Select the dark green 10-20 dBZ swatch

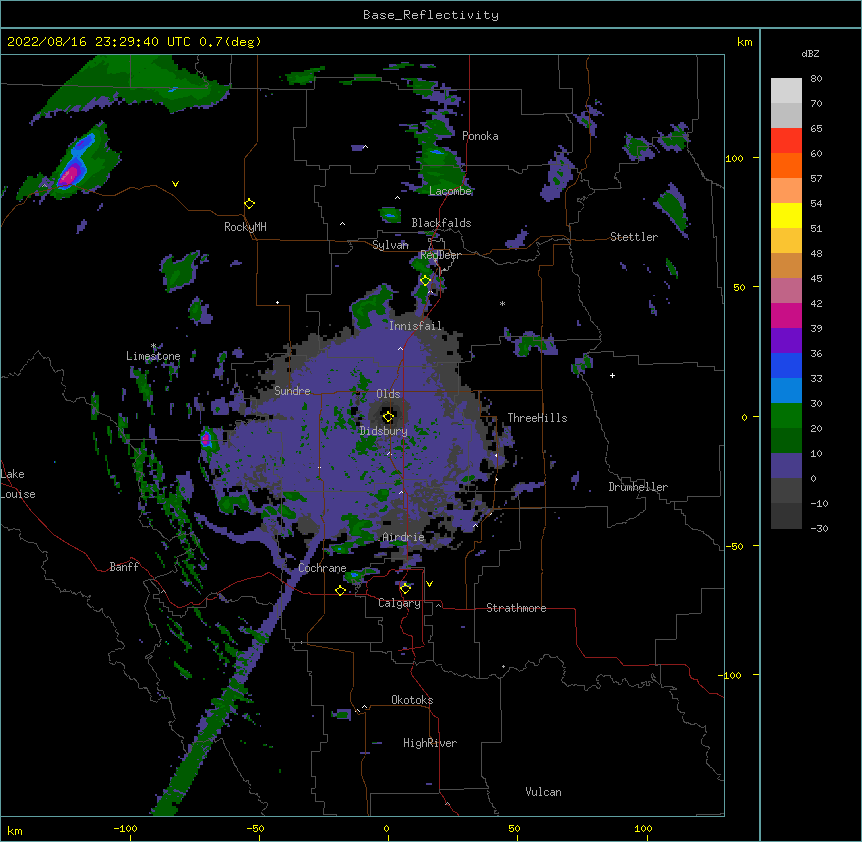click(x=786, y=441)
